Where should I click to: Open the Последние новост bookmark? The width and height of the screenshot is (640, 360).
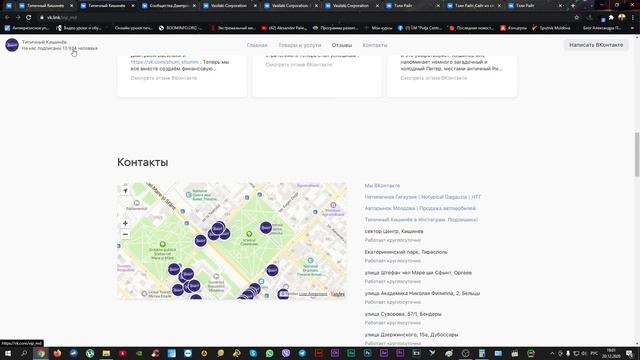click(471, 28)
